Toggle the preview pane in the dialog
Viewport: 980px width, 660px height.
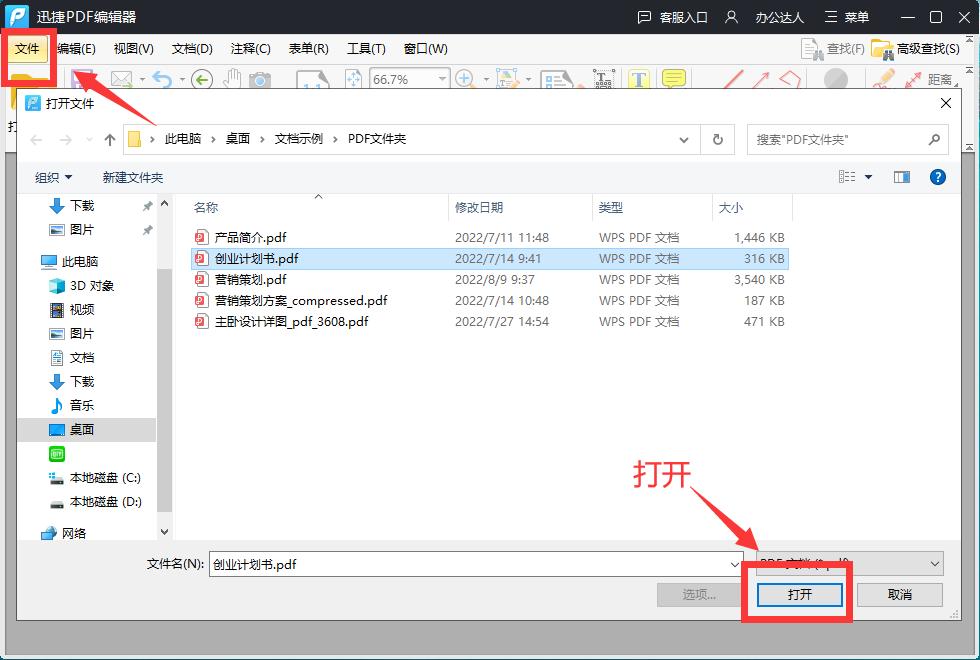901,176
